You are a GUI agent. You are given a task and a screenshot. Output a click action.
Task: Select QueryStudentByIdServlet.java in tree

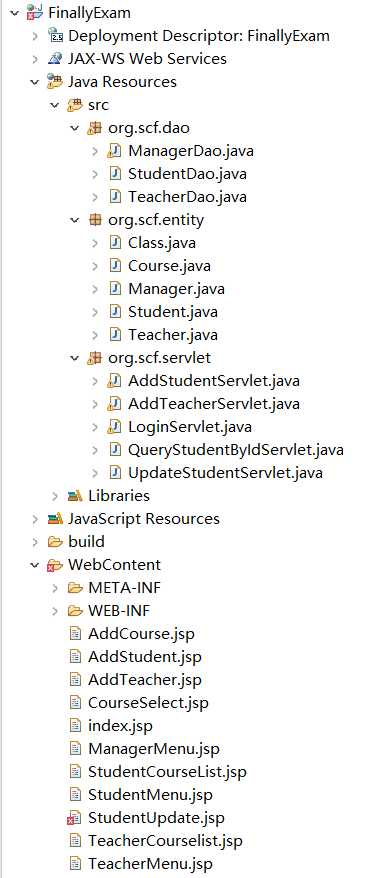[236, 450]
